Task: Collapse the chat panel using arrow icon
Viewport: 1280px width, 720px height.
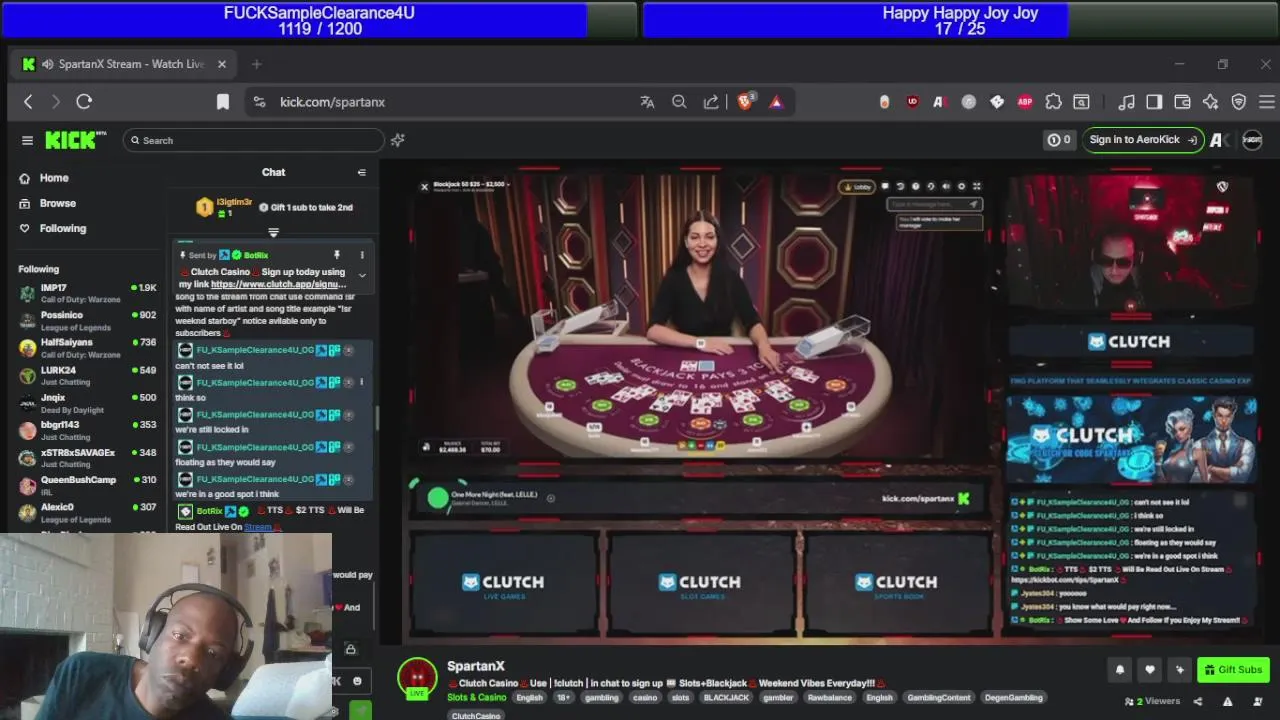Action: (x=362, y=172)
